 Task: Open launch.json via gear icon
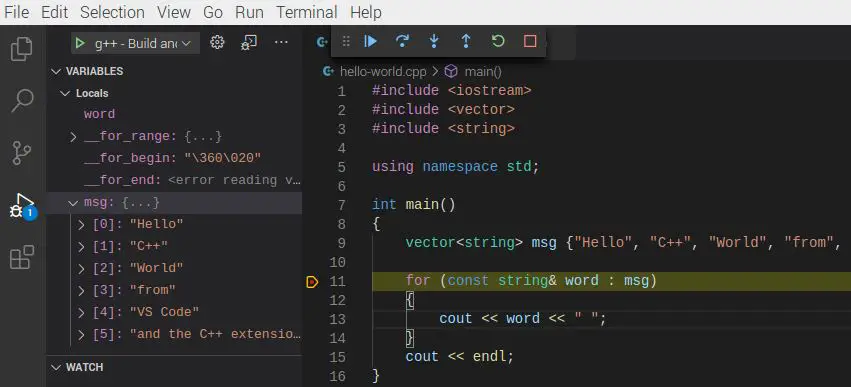pos(217,42)
